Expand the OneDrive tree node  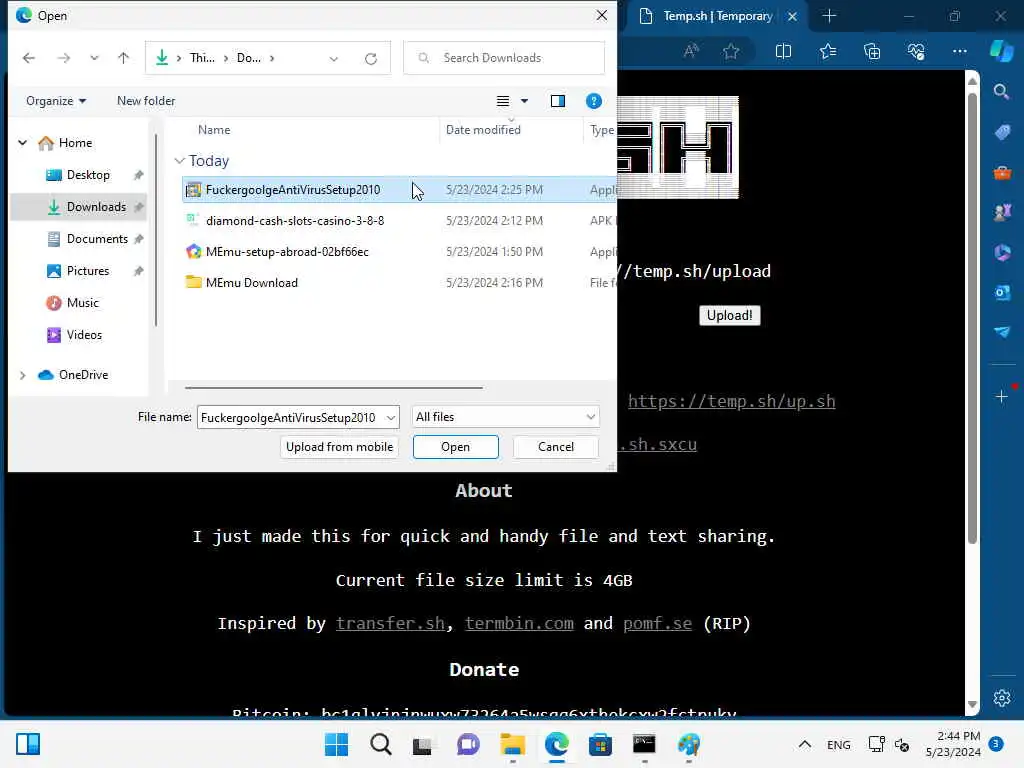click(22, 375)
